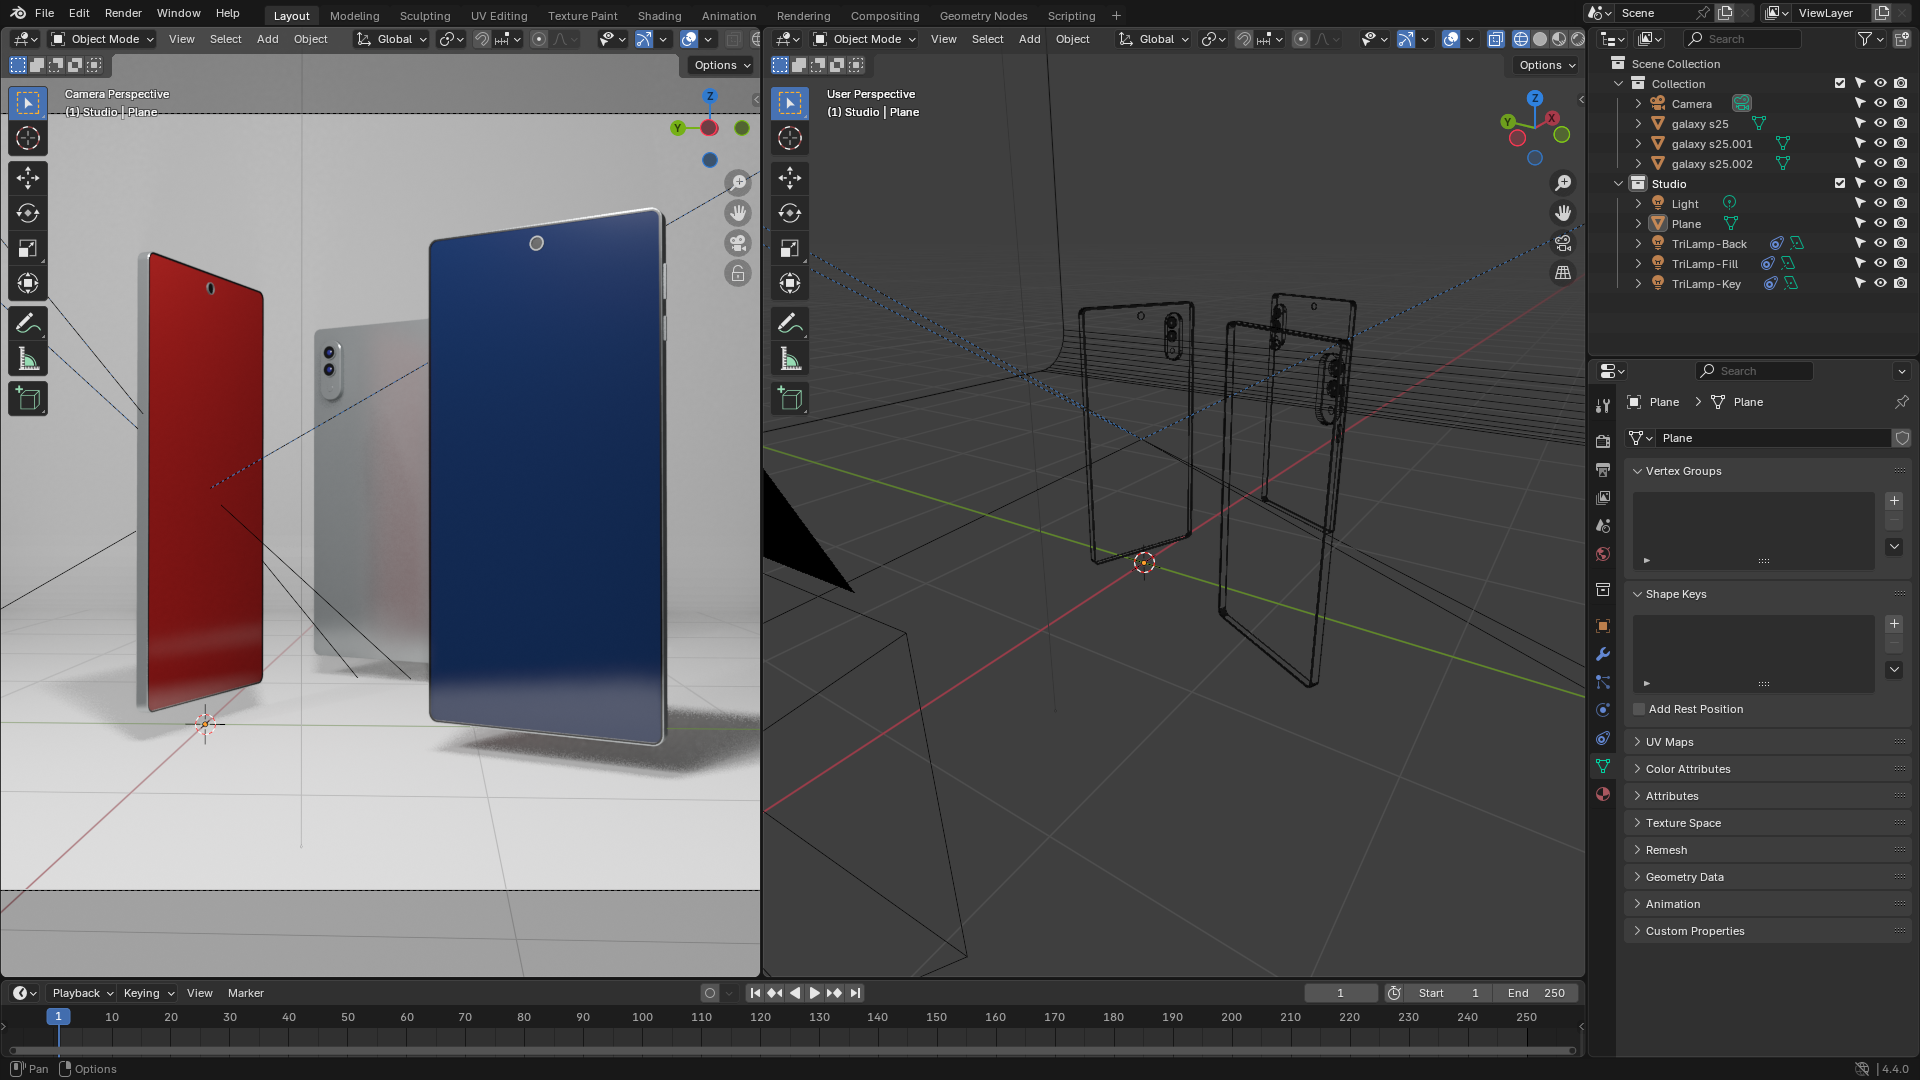This screenshot has height=1080, width=1920.
Task: Toggle camera view icon in right viewport
Action: click(1563, 243)
